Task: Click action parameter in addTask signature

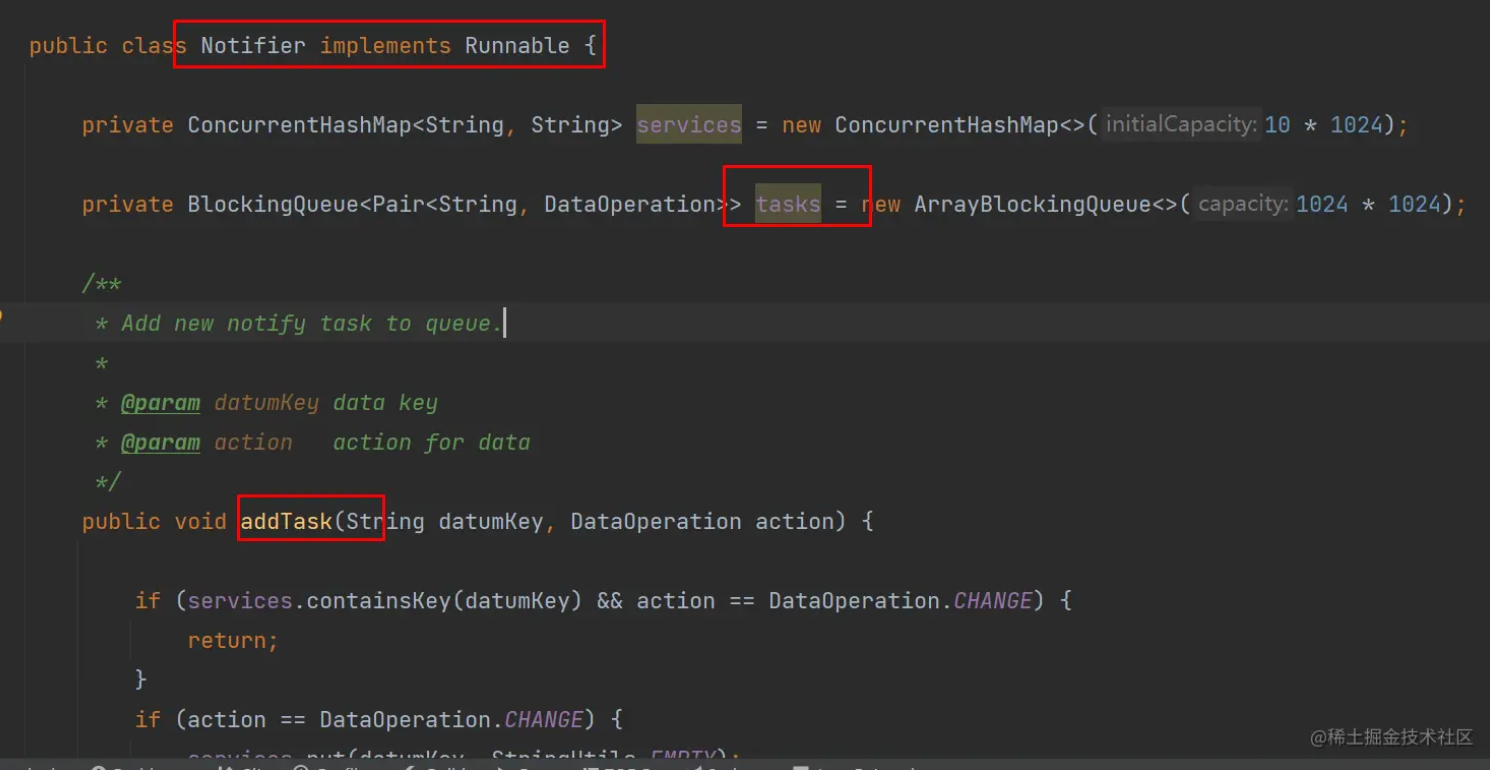Action: pos(794,521)
